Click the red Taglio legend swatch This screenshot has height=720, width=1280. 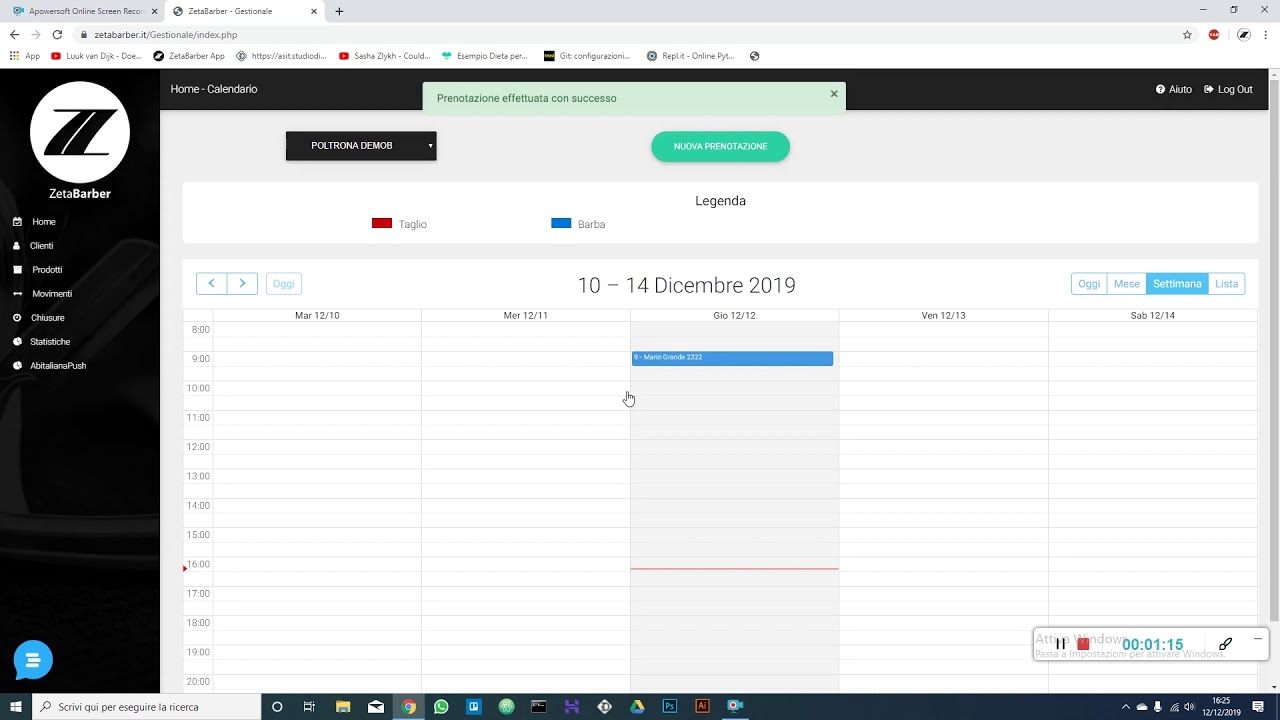pyautogui.click(x=382, y=224)
